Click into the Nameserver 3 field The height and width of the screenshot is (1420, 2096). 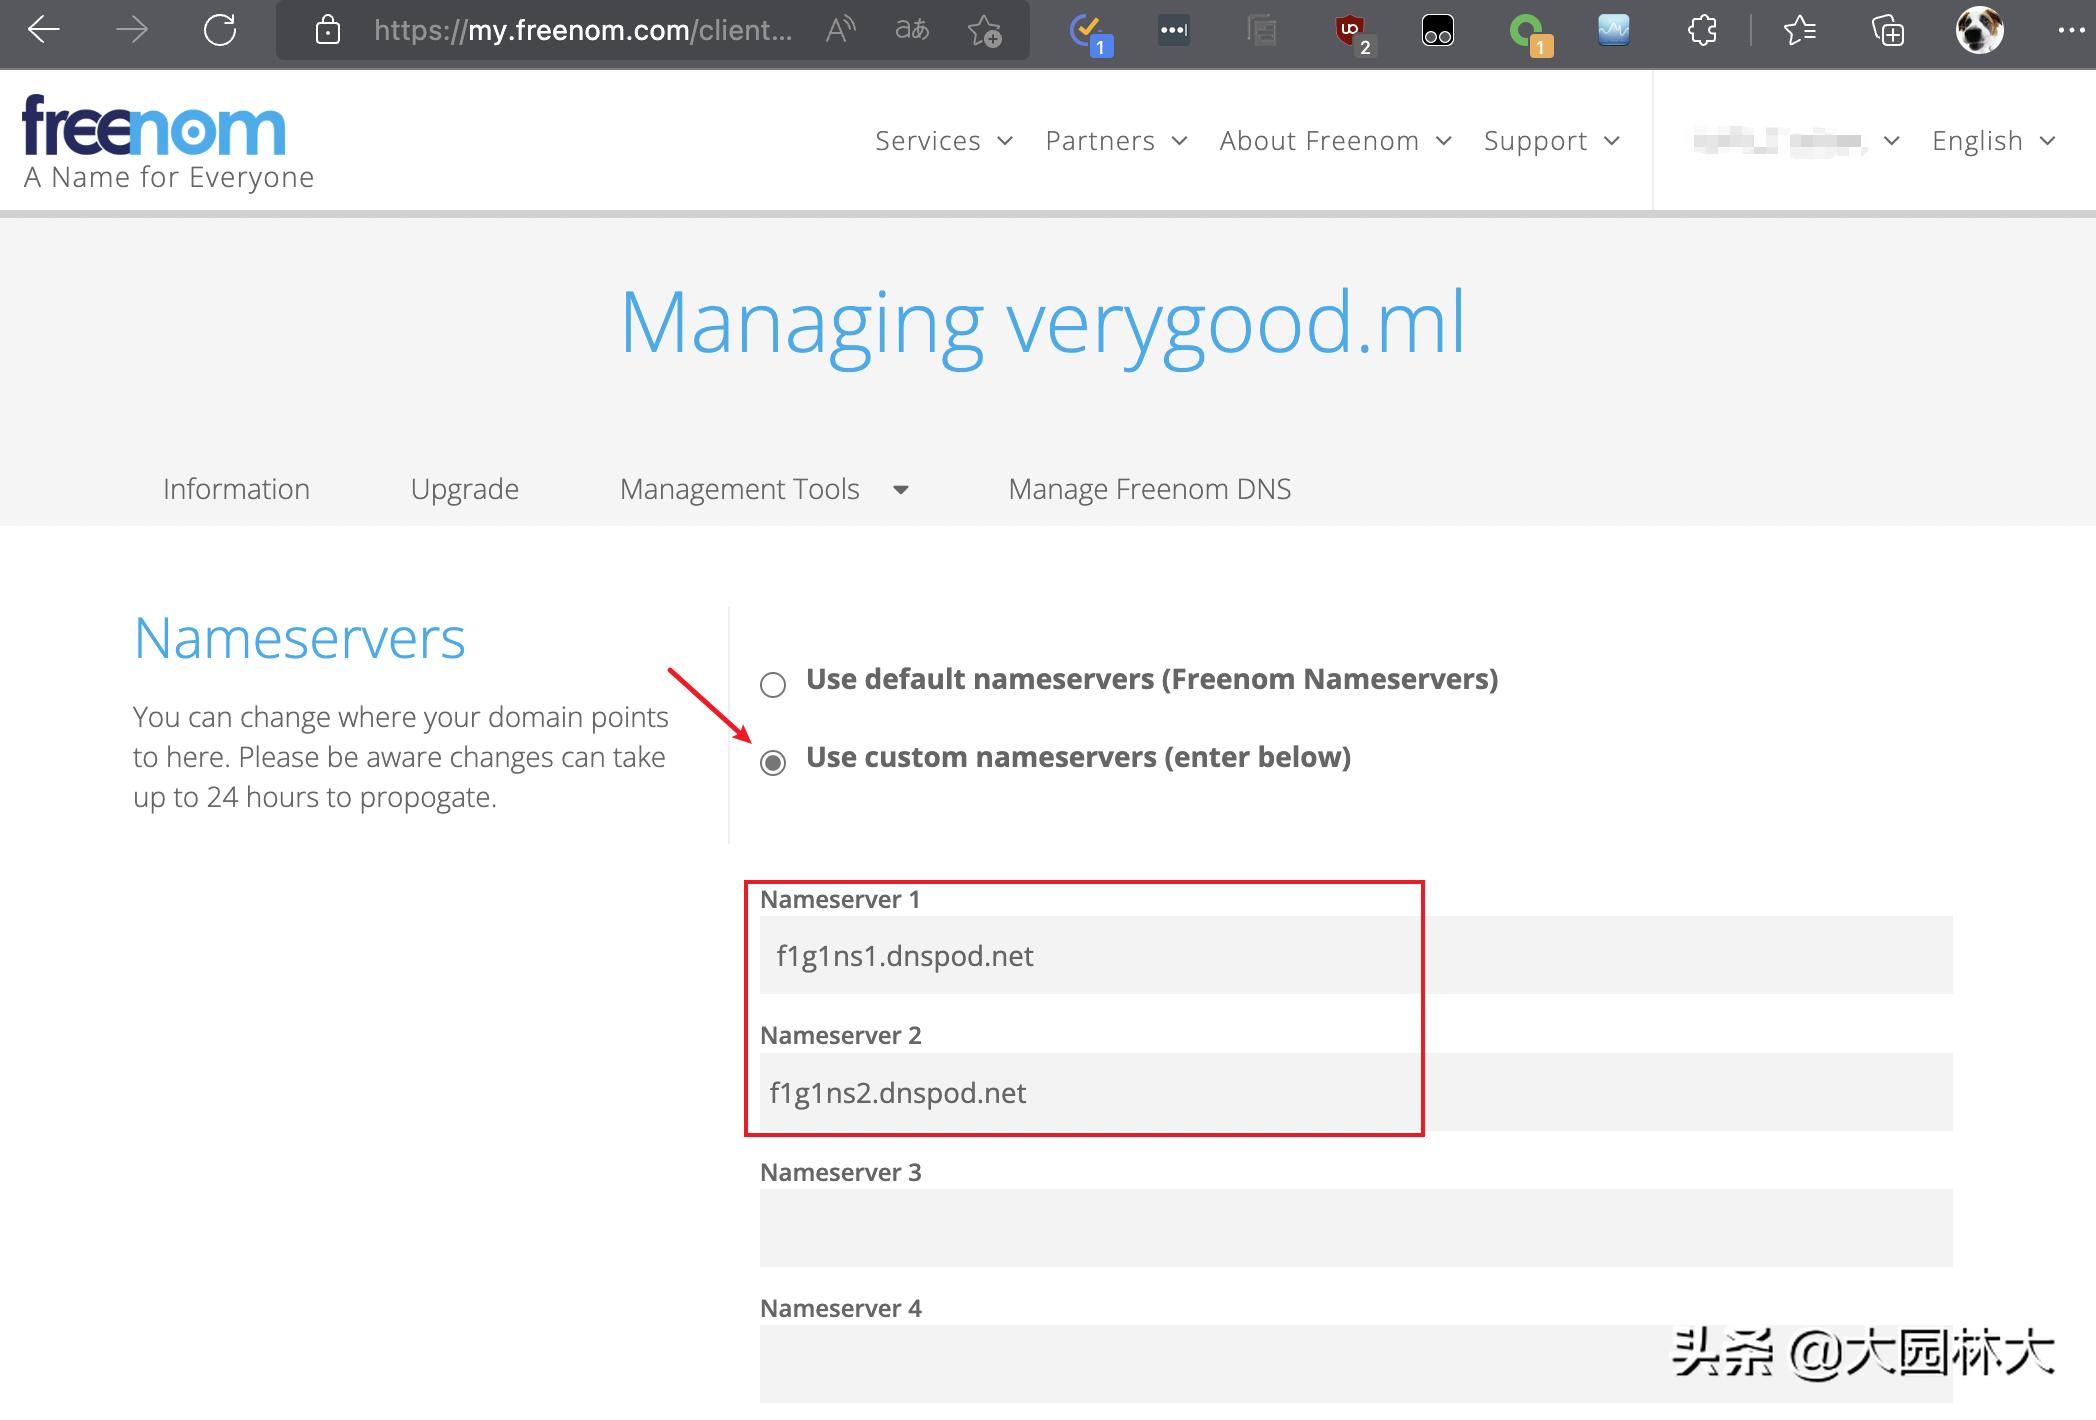pyautogui.click(x=1355, y=1227)
